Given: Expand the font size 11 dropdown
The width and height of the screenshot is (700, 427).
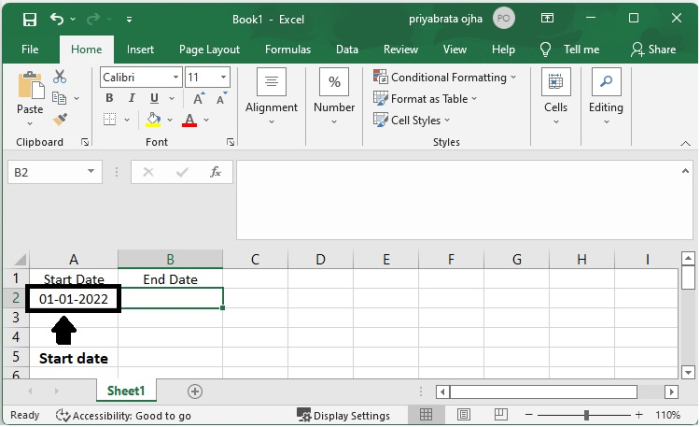Looking at the screenshot, I should (223, 77).
